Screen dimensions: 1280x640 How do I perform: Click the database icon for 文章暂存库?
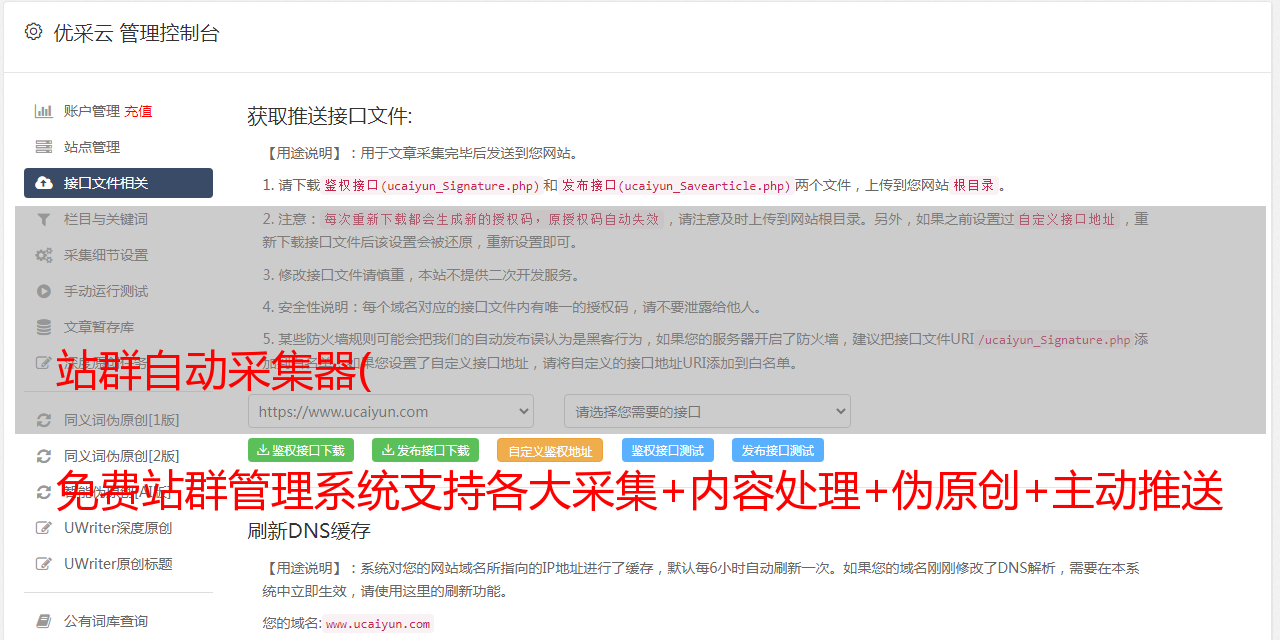click(44, 327)
